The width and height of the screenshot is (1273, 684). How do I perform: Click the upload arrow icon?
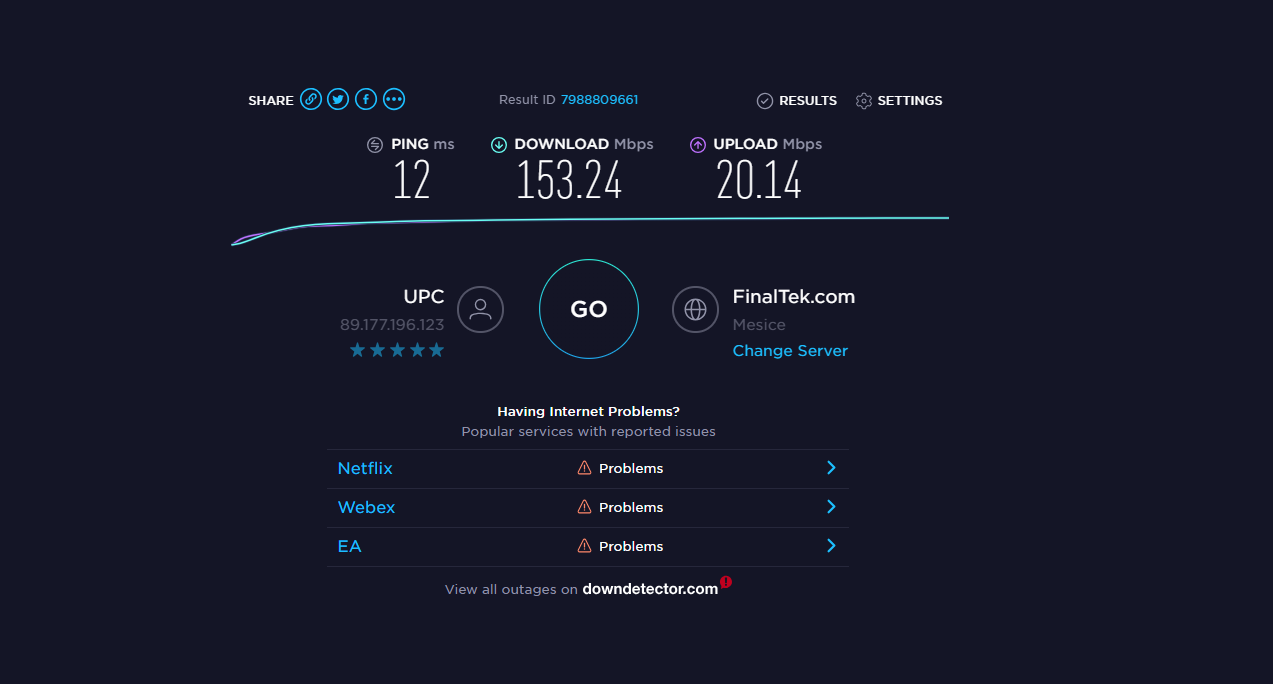click(698, 145)
